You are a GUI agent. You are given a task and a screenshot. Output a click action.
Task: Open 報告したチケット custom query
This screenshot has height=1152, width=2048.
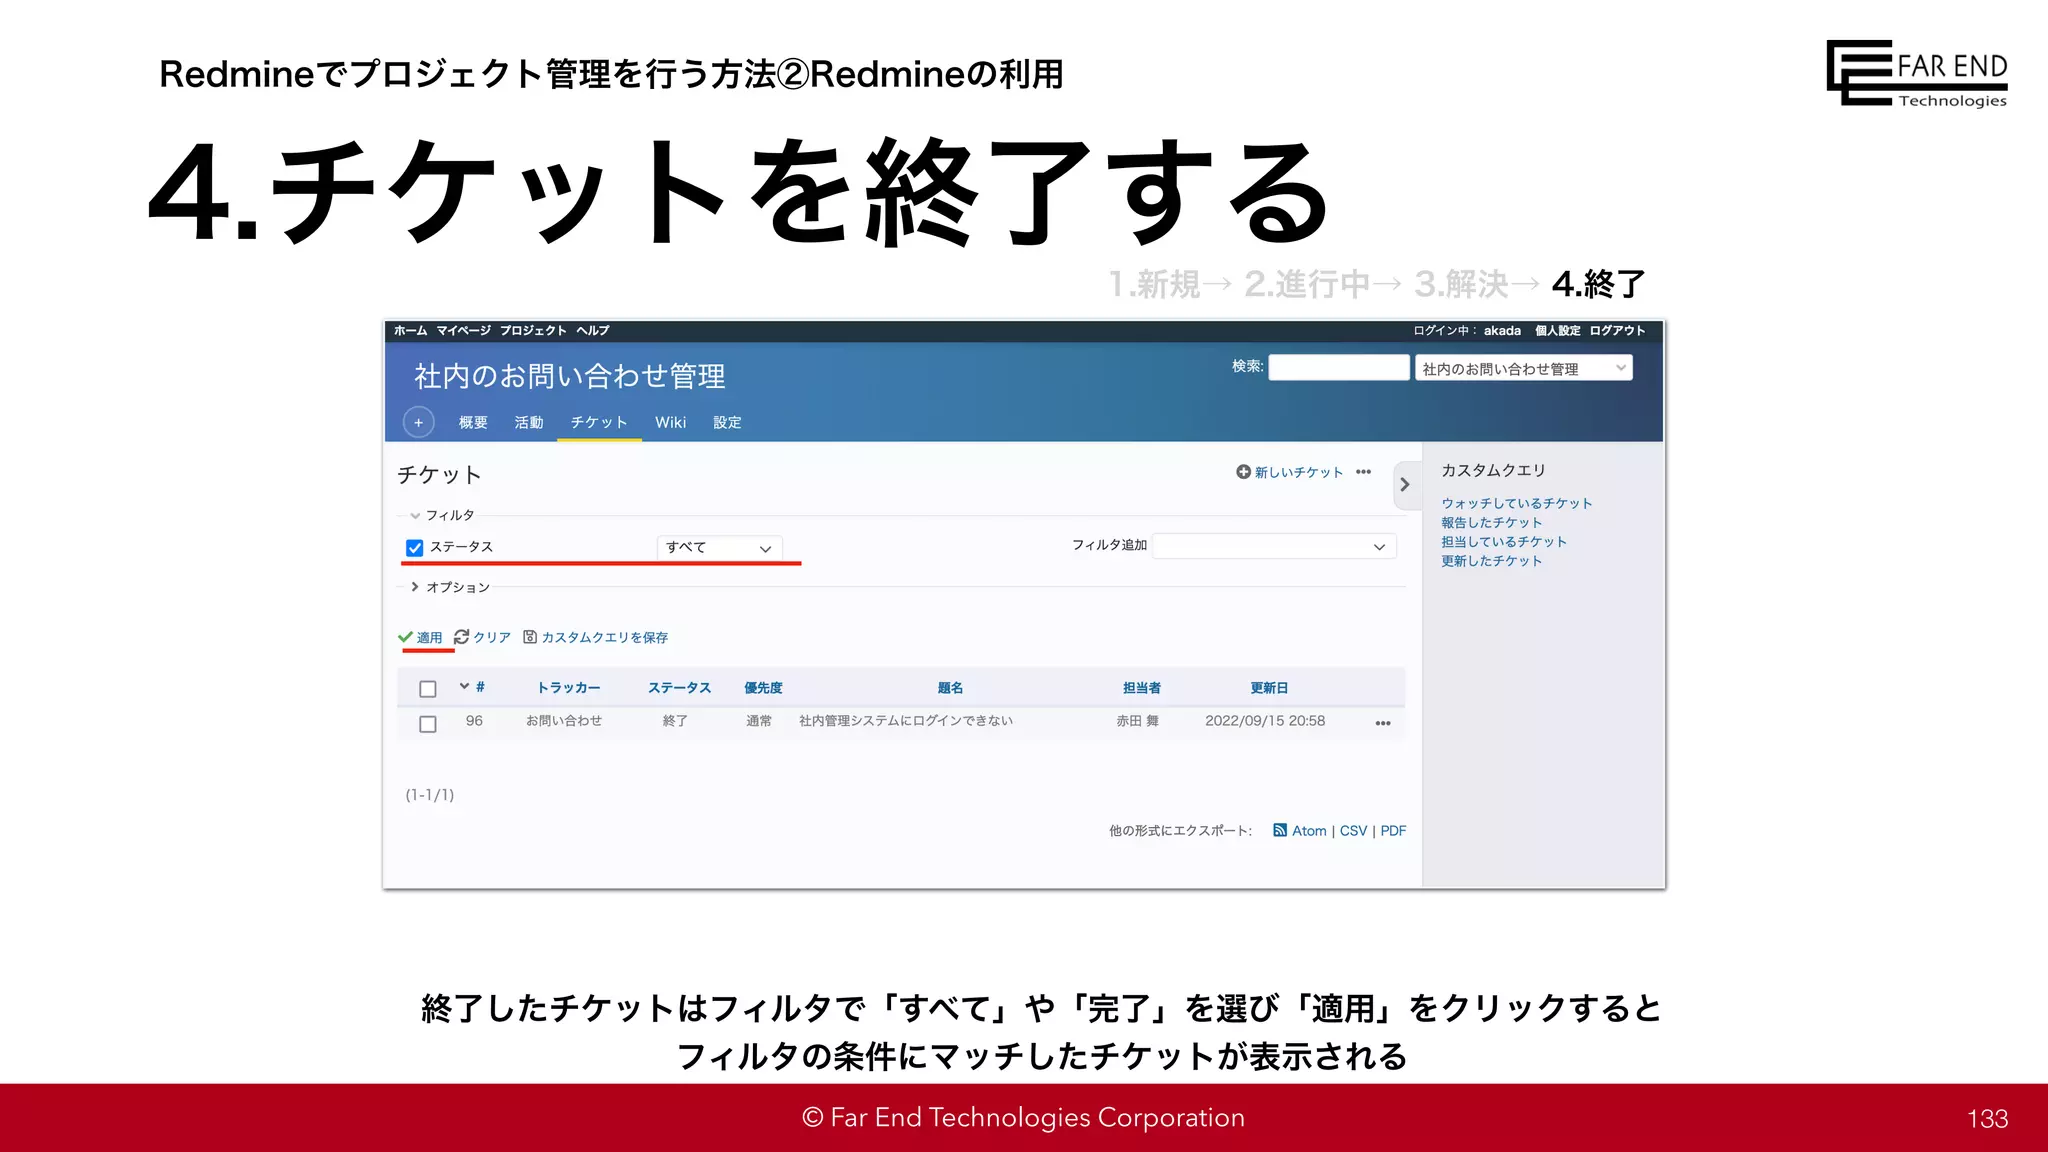pyautogui.click(x=1491, y=522)
